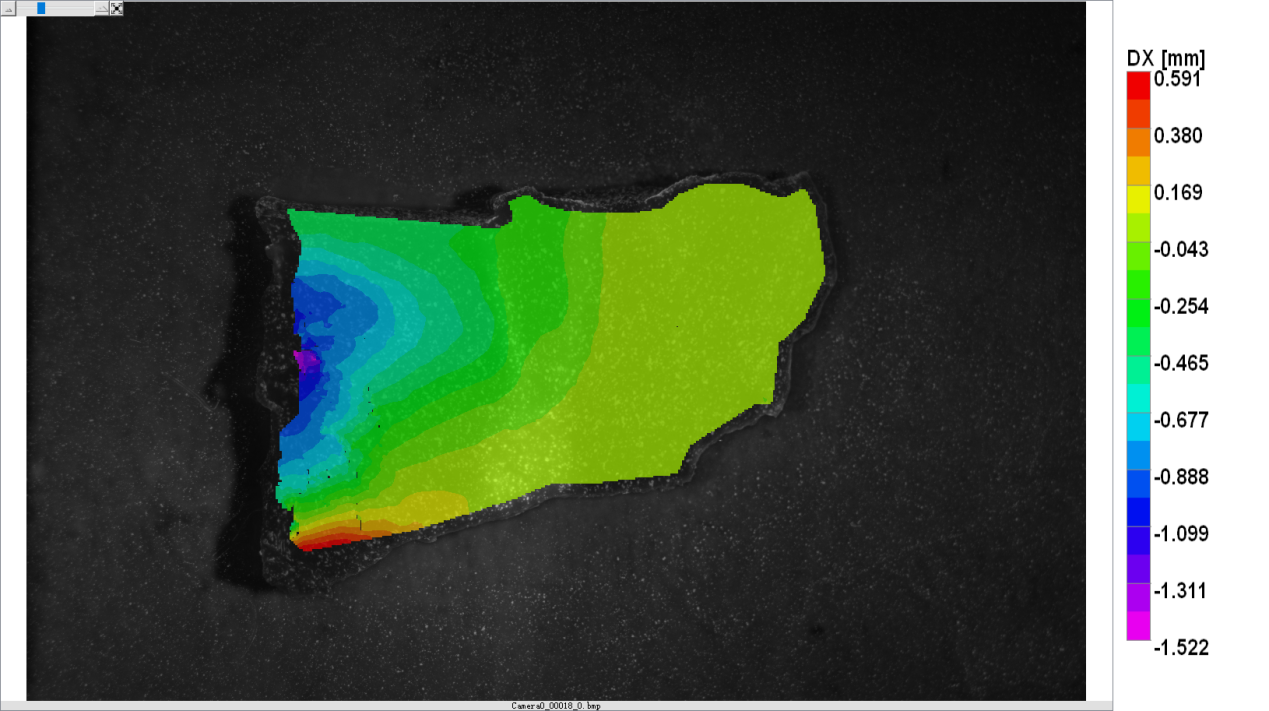1269x711 pixels.
Task: Select the 0.169 legend label
Action: (1178, 193)
